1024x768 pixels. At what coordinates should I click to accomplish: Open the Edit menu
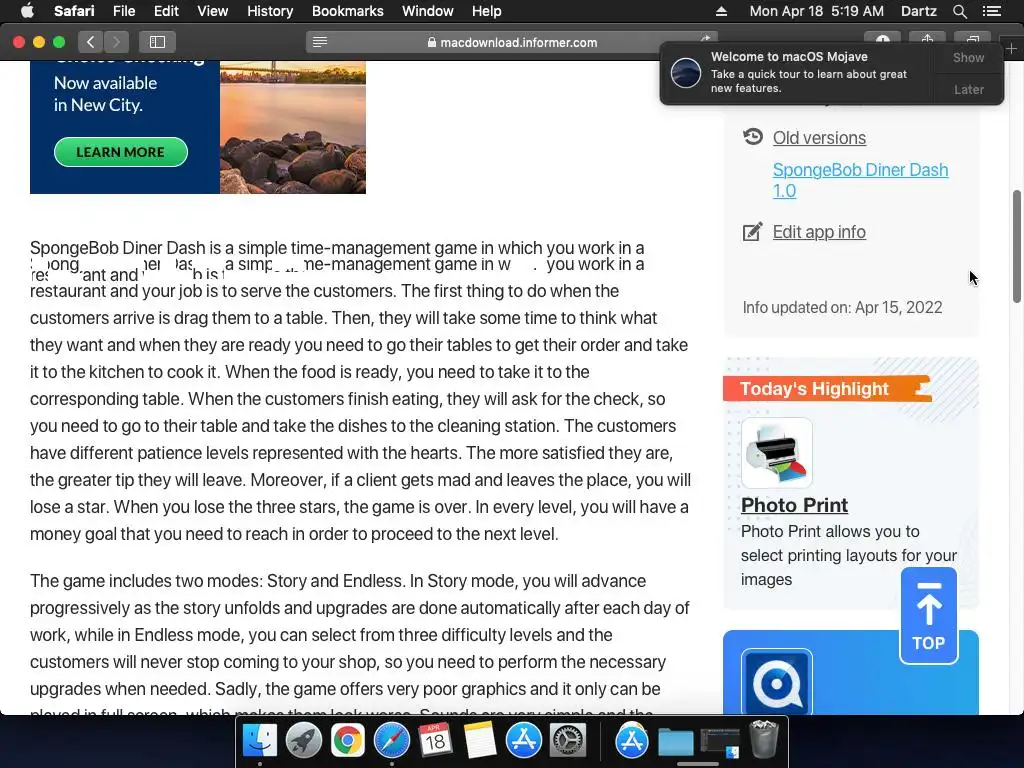tap(166, 11)
